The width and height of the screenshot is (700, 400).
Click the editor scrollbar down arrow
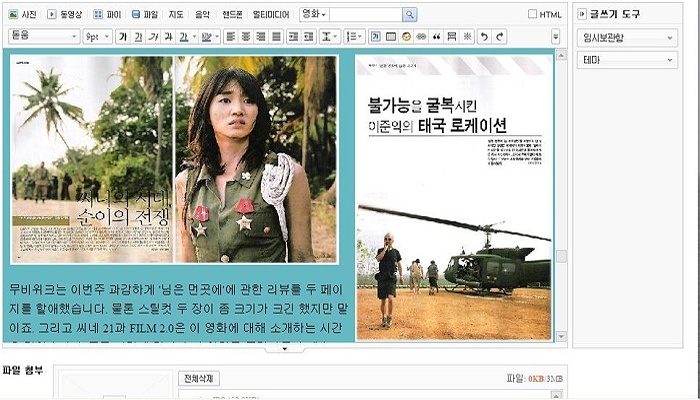561,337
